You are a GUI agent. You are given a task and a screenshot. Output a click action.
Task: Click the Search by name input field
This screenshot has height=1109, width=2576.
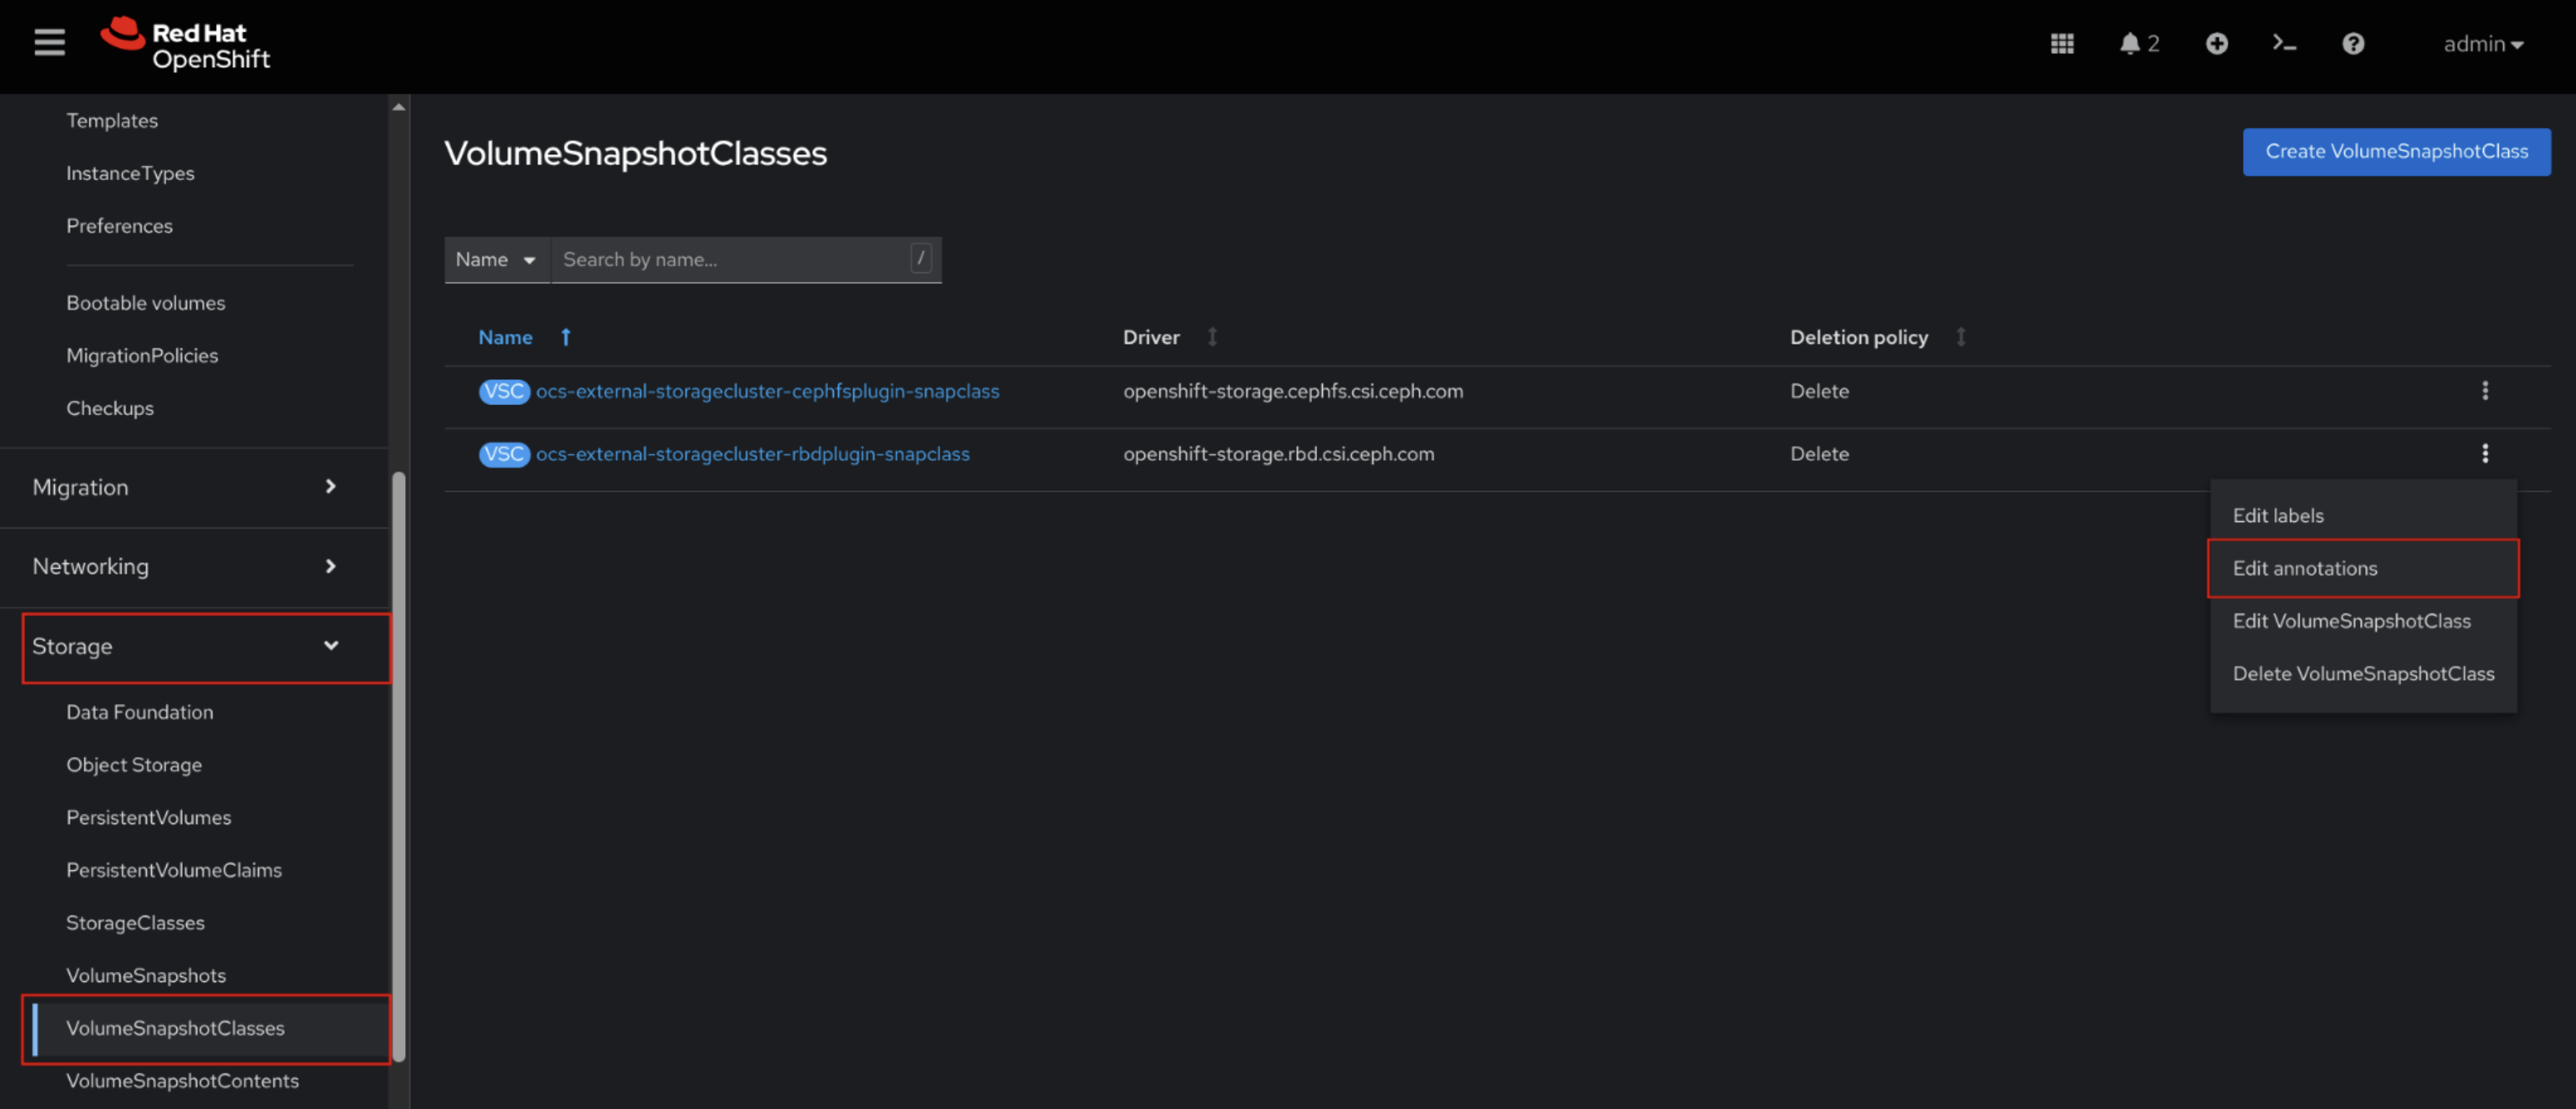tap(732, 260)
